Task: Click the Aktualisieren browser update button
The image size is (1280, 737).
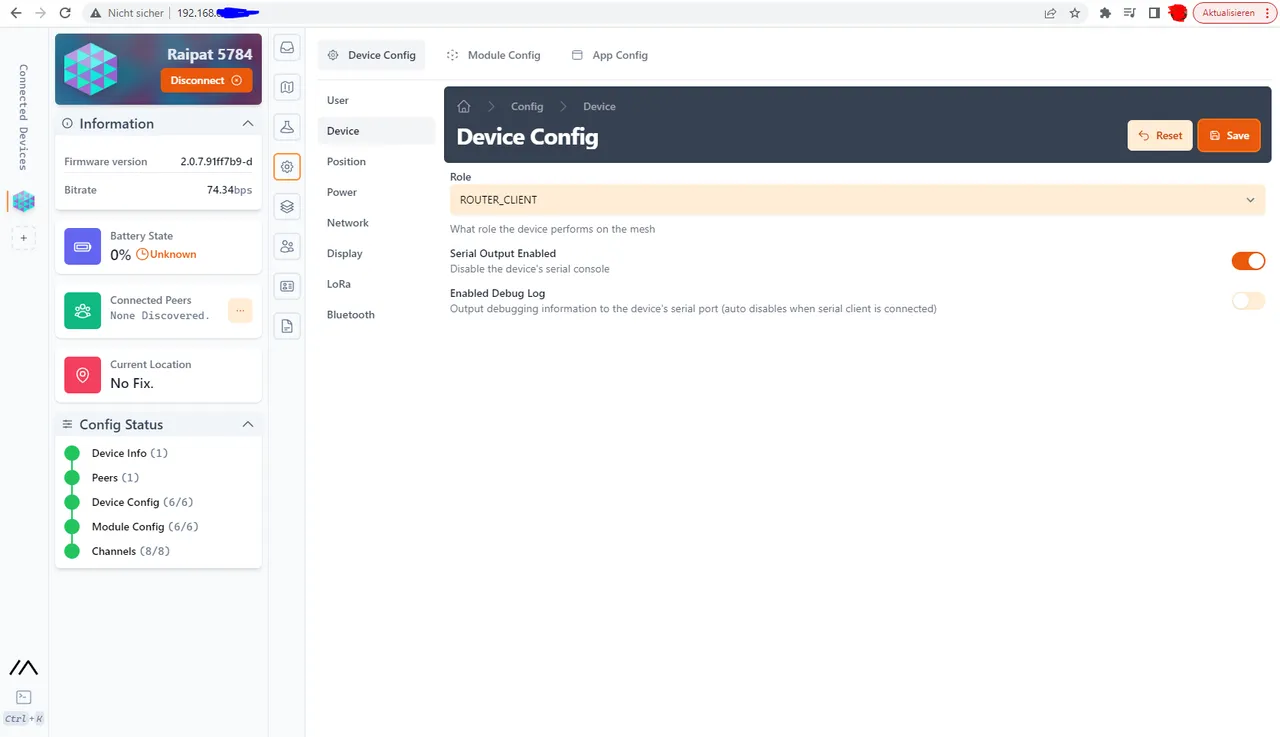Action: coord(1235,13)
